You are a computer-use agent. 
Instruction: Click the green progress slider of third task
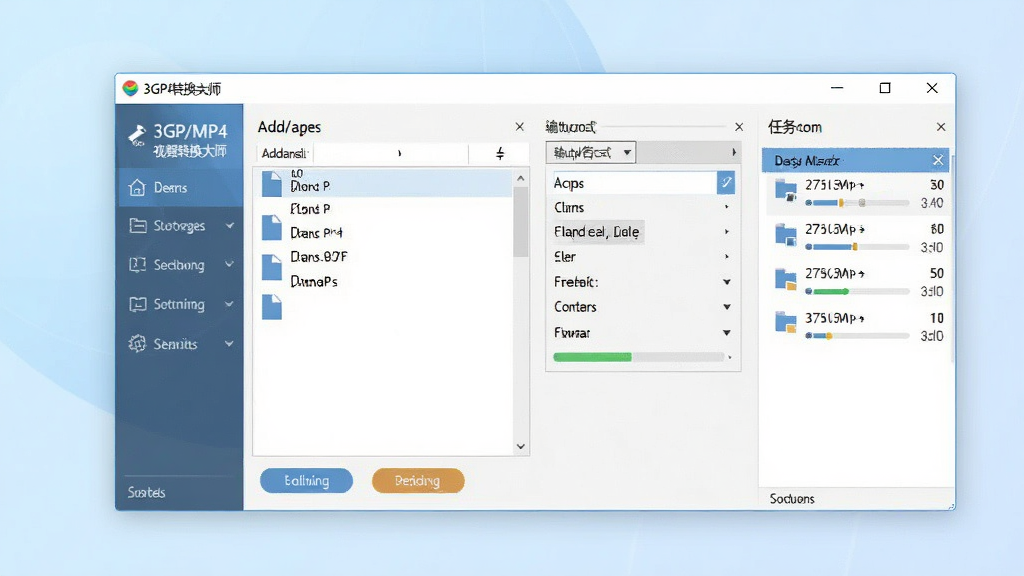857,291
